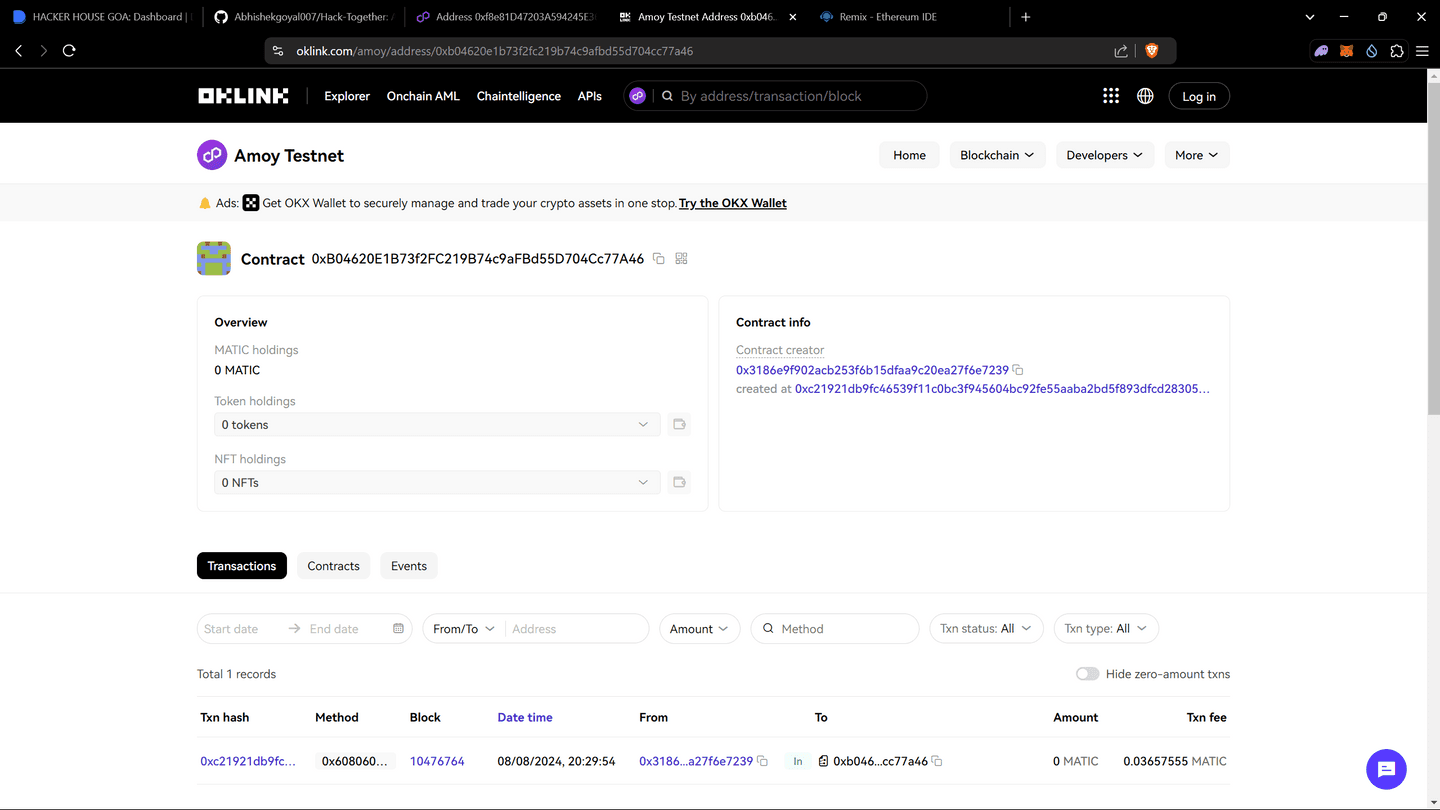
Task: Switch to the Abhishekgoyal007 GitHub tab
Action: [x=303, y=17]
